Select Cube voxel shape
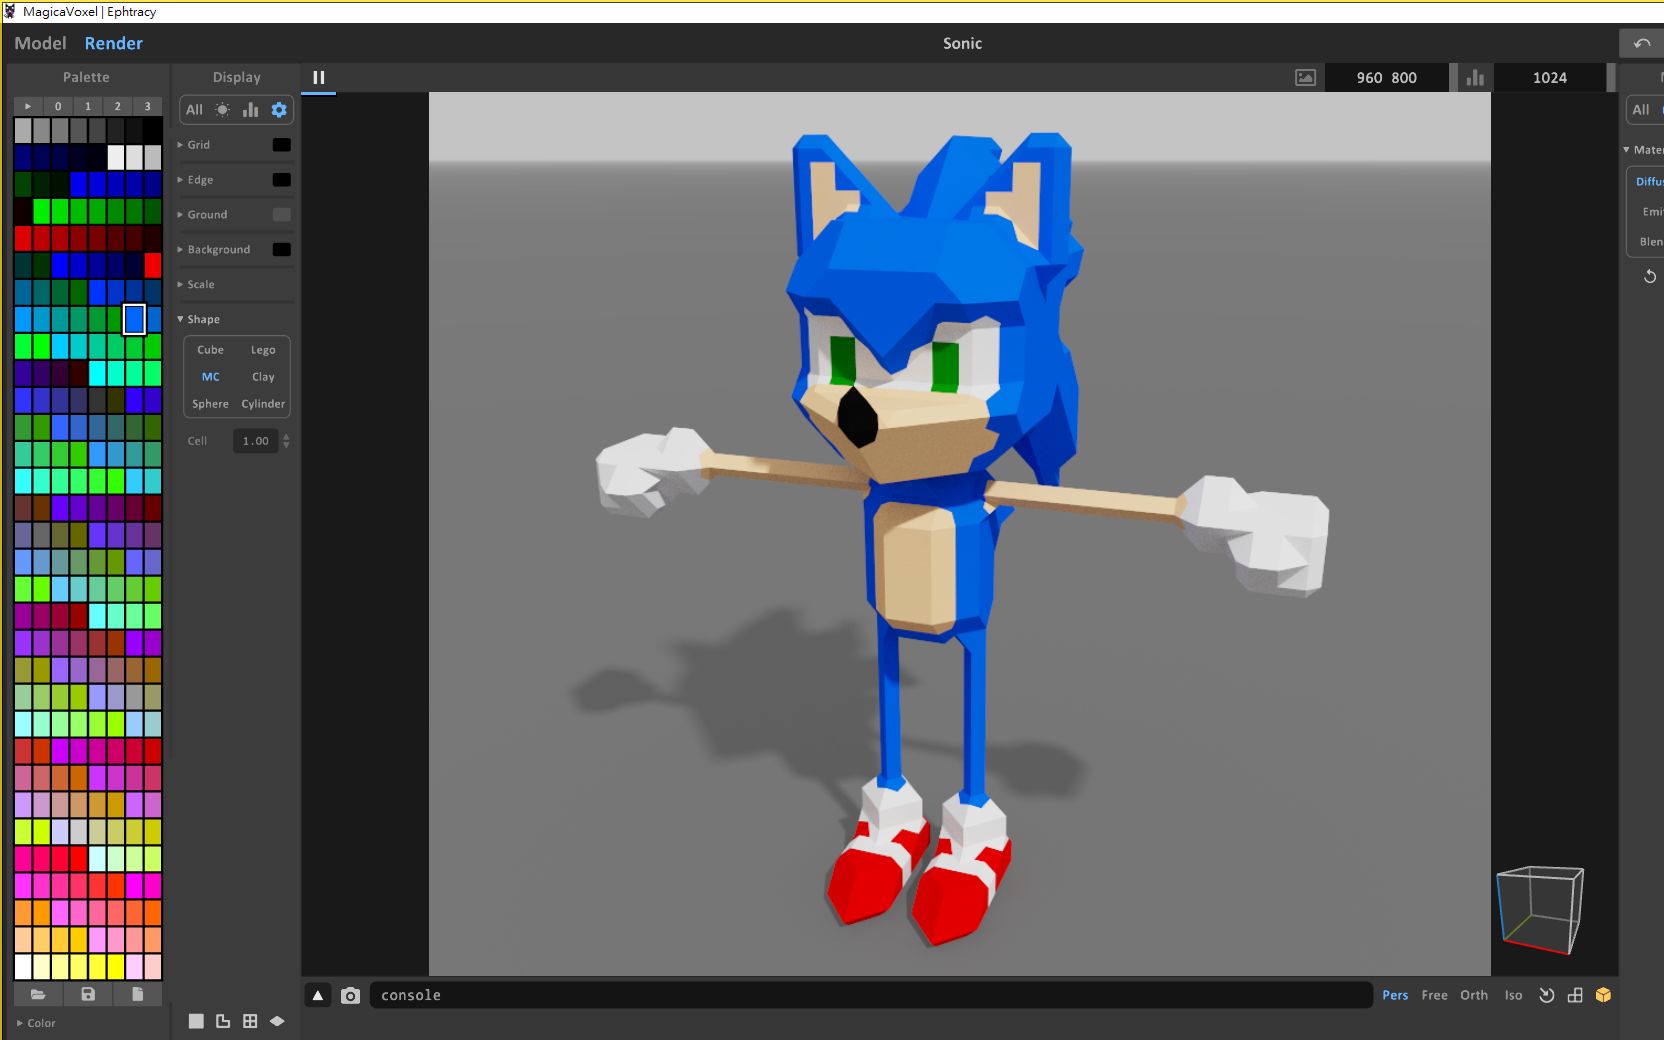Screen dimensions: 1664x1040 click(x=210, y=350)
